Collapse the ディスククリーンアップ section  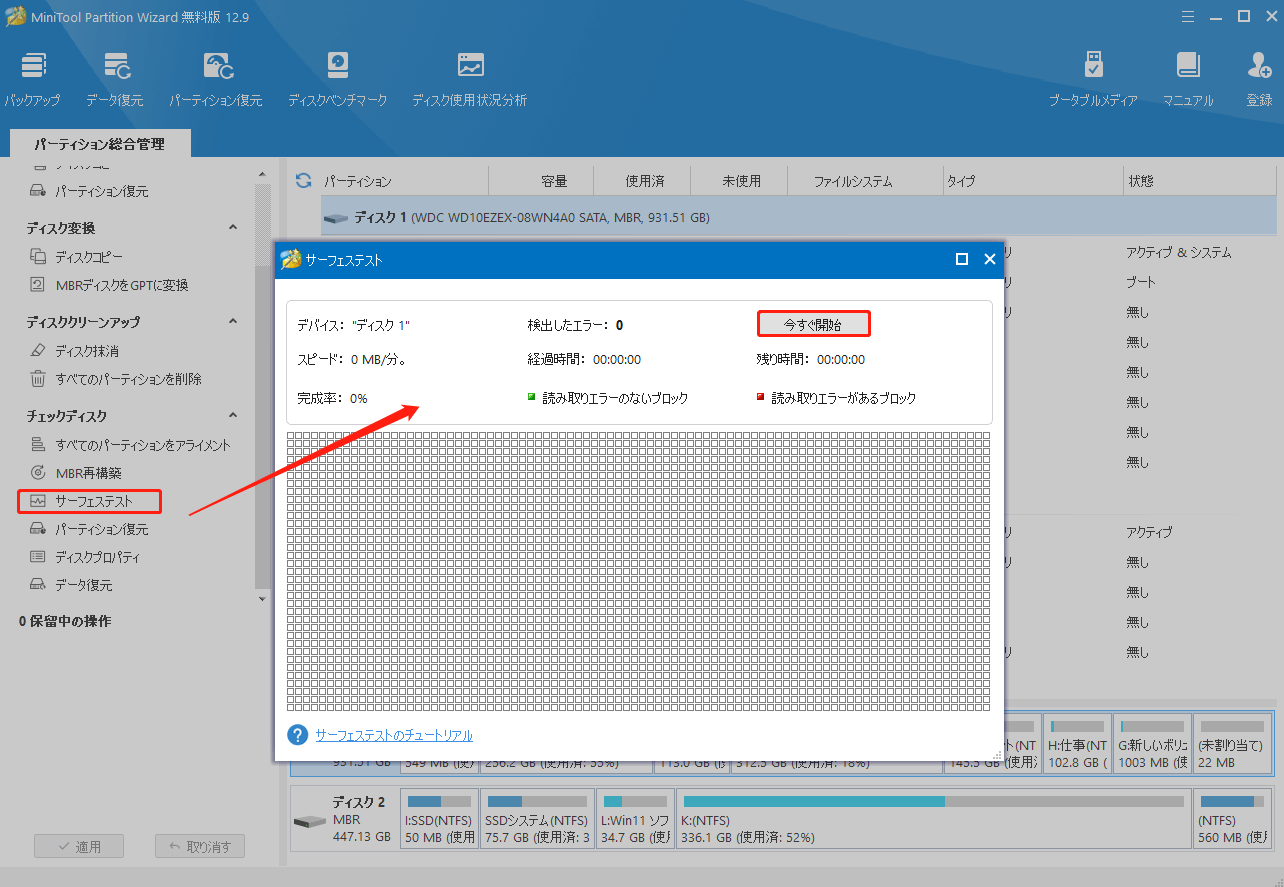pos(234,322)
